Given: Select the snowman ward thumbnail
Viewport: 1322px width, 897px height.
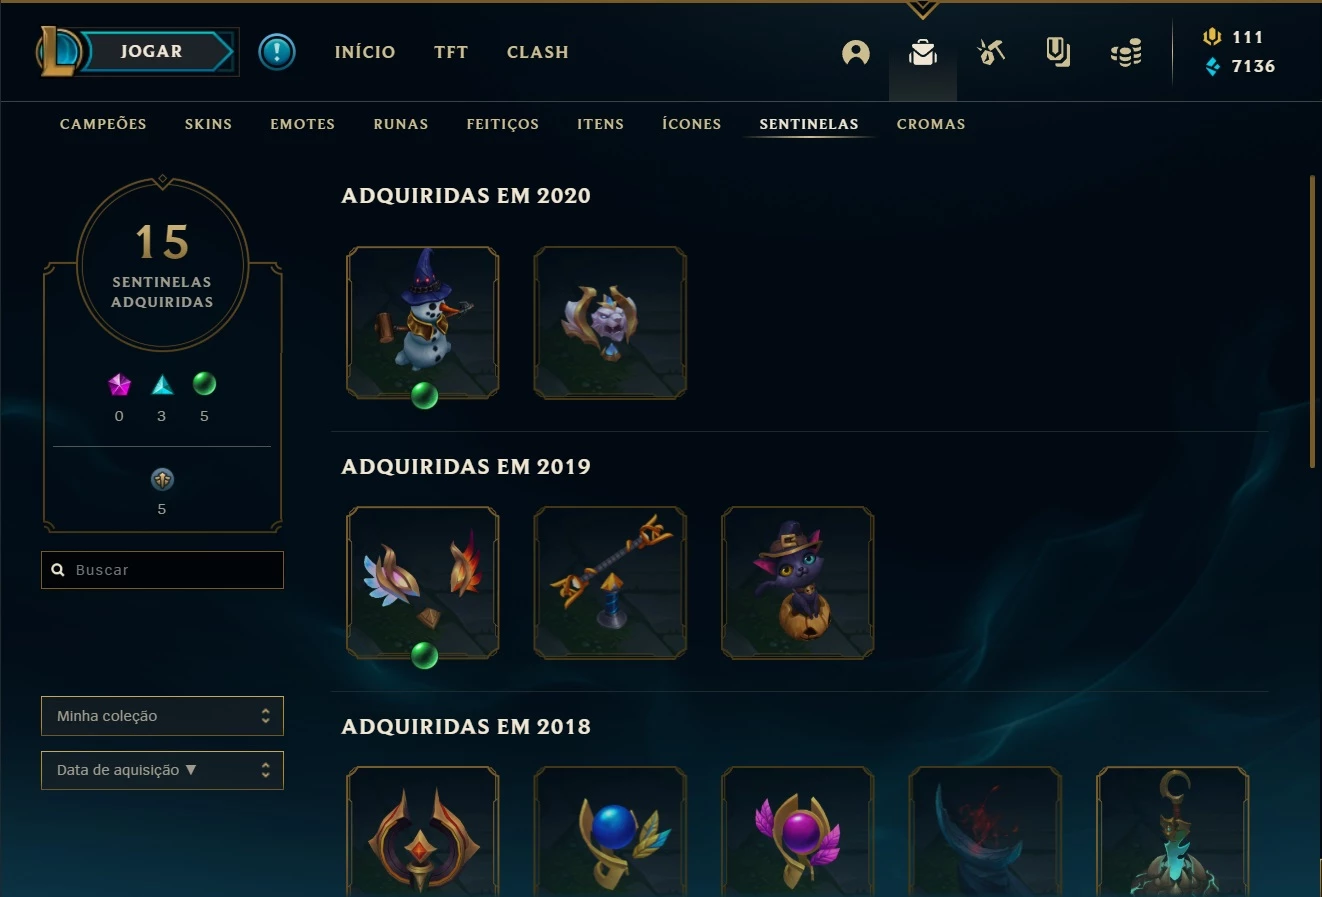Looking at the screenshot, I should point(423,323).
